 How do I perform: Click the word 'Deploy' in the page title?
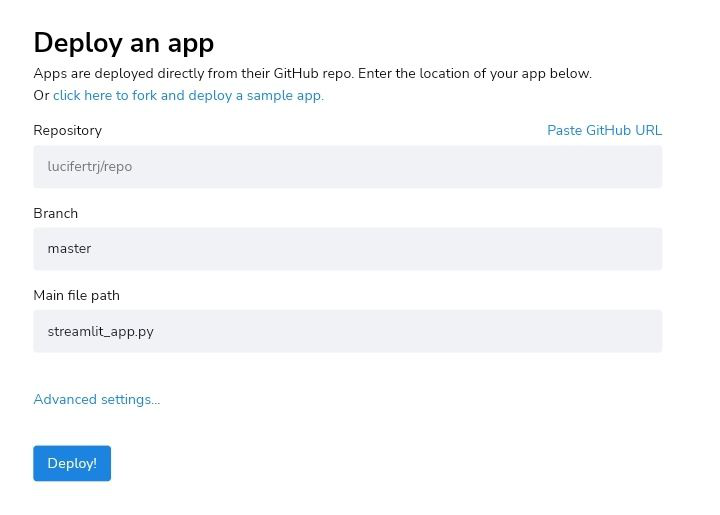pos(78,44)
